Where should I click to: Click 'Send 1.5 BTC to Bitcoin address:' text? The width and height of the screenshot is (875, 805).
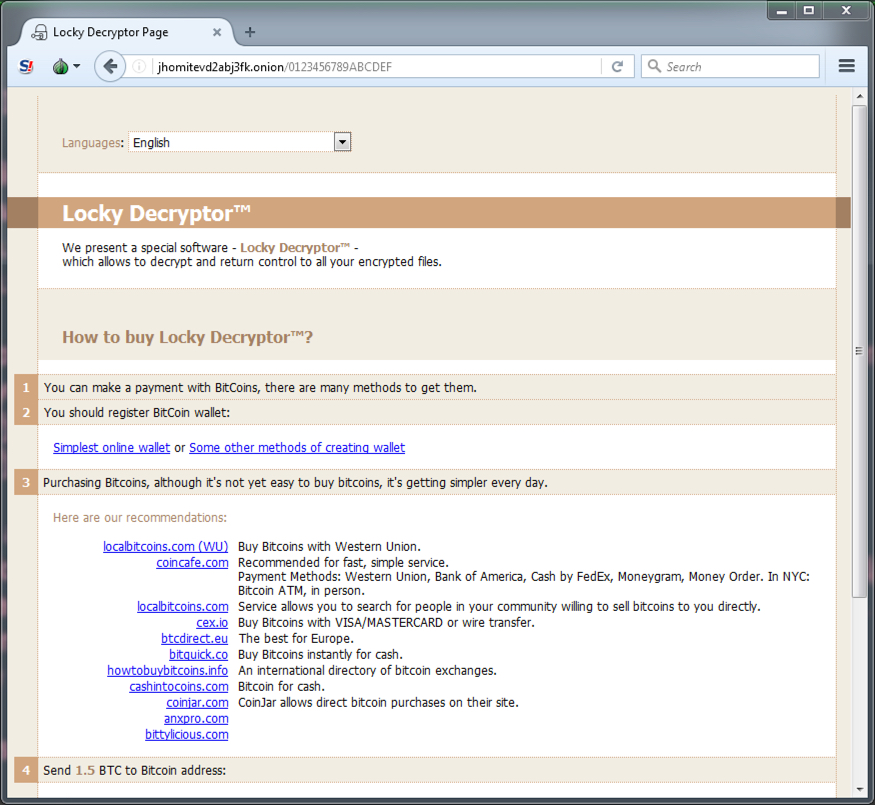134,770
